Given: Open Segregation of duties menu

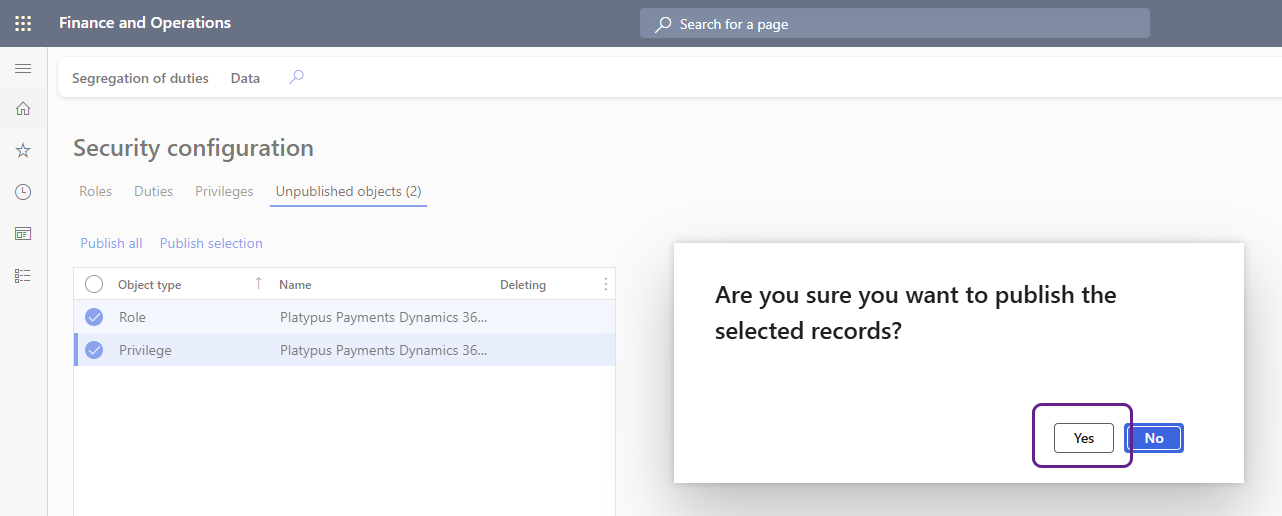Looking at the screenshot, I should click(x=140, y=78).
